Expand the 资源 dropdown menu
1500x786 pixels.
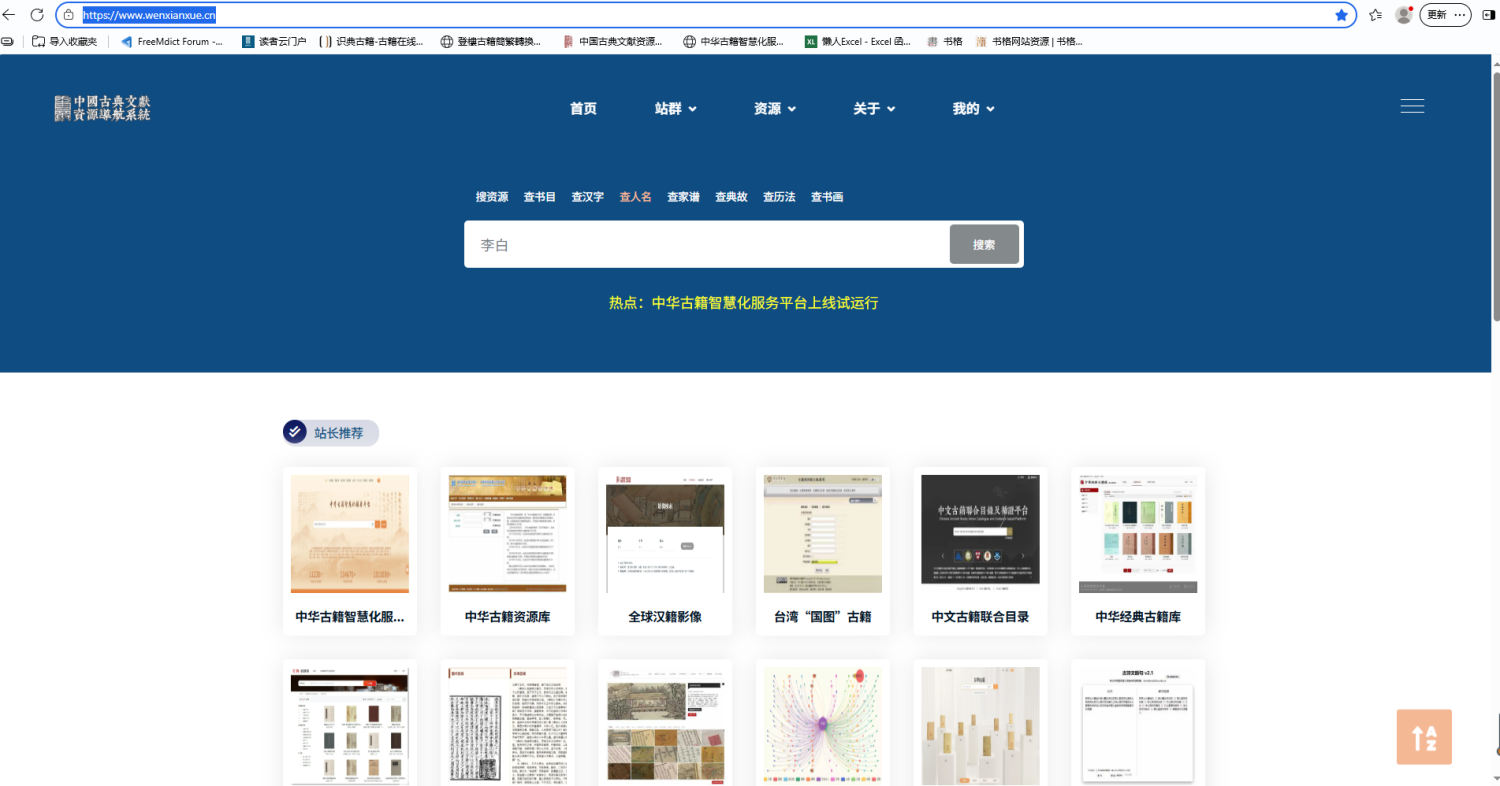pyautogui.click(x=774, y=109)
